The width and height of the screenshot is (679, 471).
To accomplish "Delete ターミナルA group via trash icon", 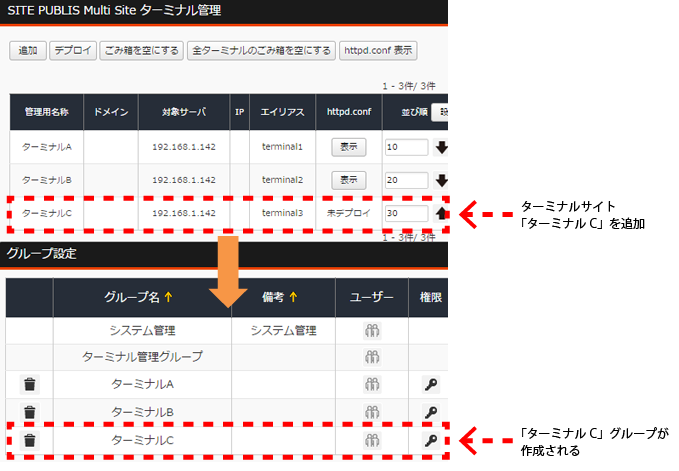I will coord(29,384).
